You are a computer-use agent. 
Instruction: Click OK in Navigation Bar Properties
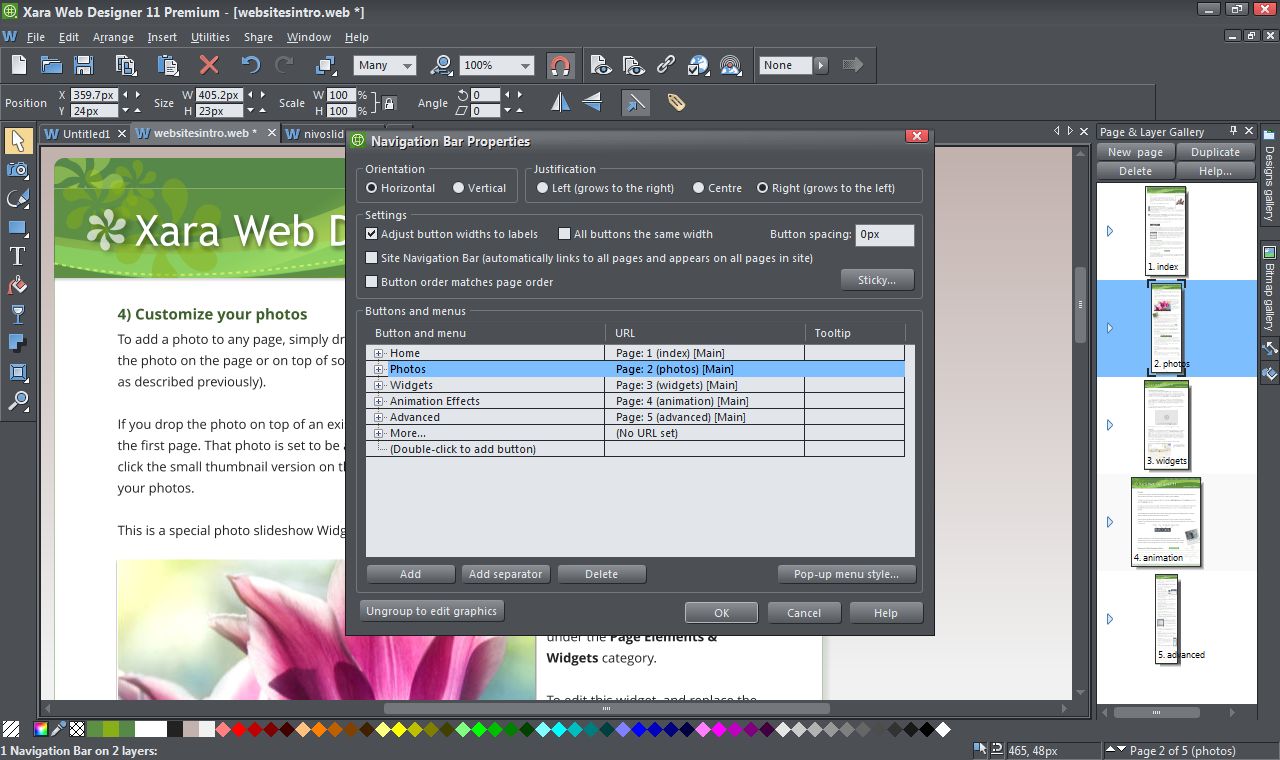point(721,613)
